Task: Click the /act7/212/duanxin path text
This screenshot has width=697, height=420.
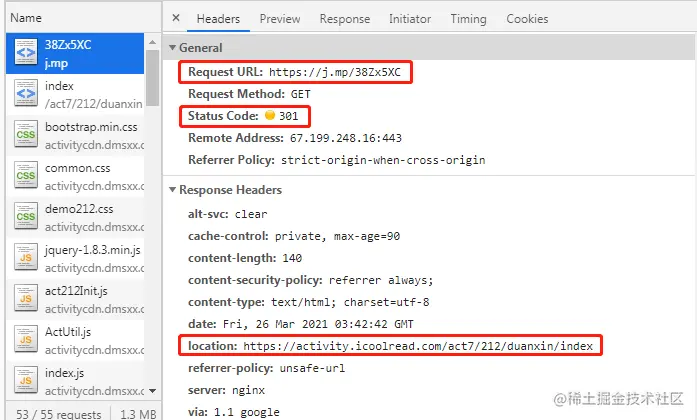Action: 93,104
